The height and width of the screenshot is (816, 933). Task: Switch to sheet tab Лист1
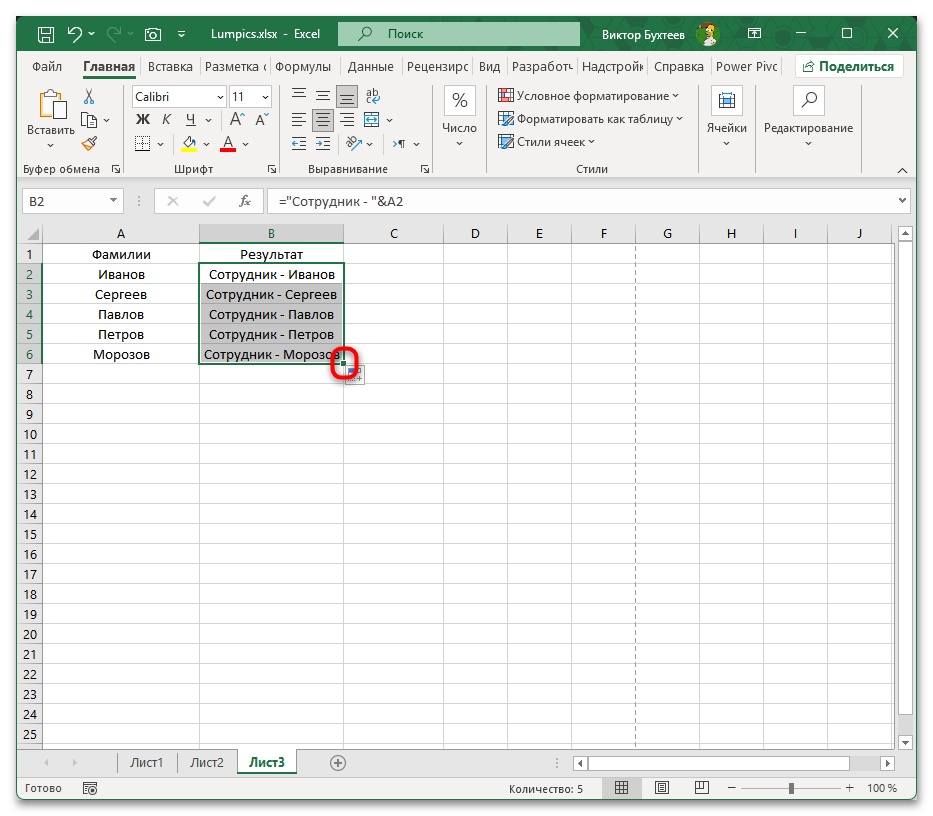coord(147,762)
